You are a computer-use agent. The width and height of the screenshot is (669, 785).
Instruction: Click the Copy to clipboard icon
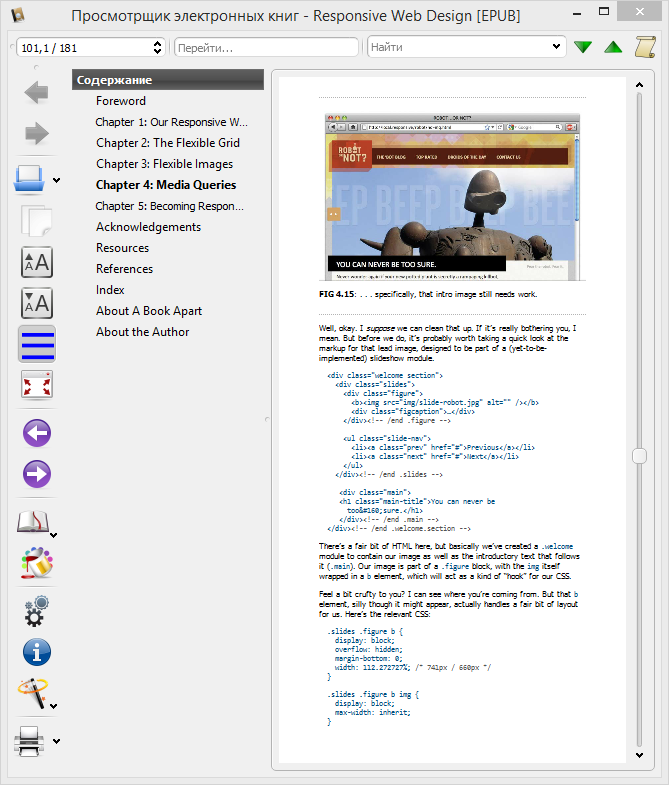coord(36,220)
